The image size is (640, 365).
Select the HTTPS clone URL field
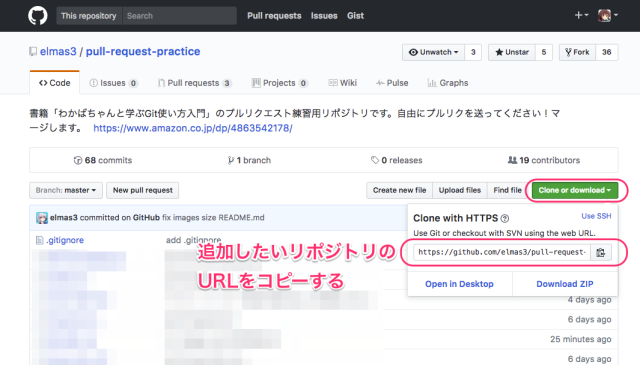click(502, 252)
